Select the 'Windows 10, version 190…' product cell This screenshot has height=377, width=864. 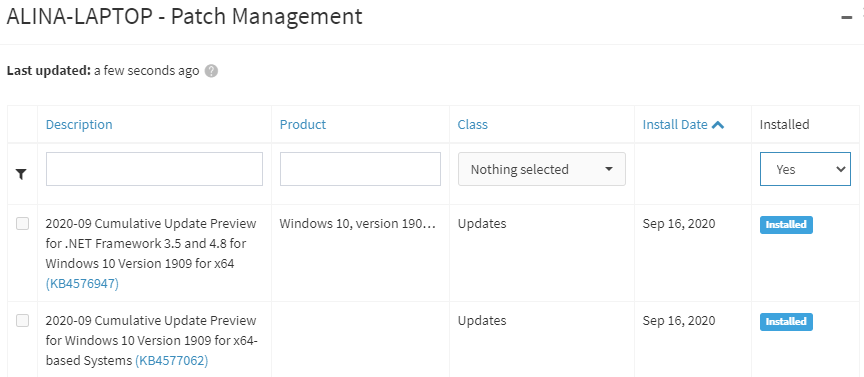(x=358, y=224)
